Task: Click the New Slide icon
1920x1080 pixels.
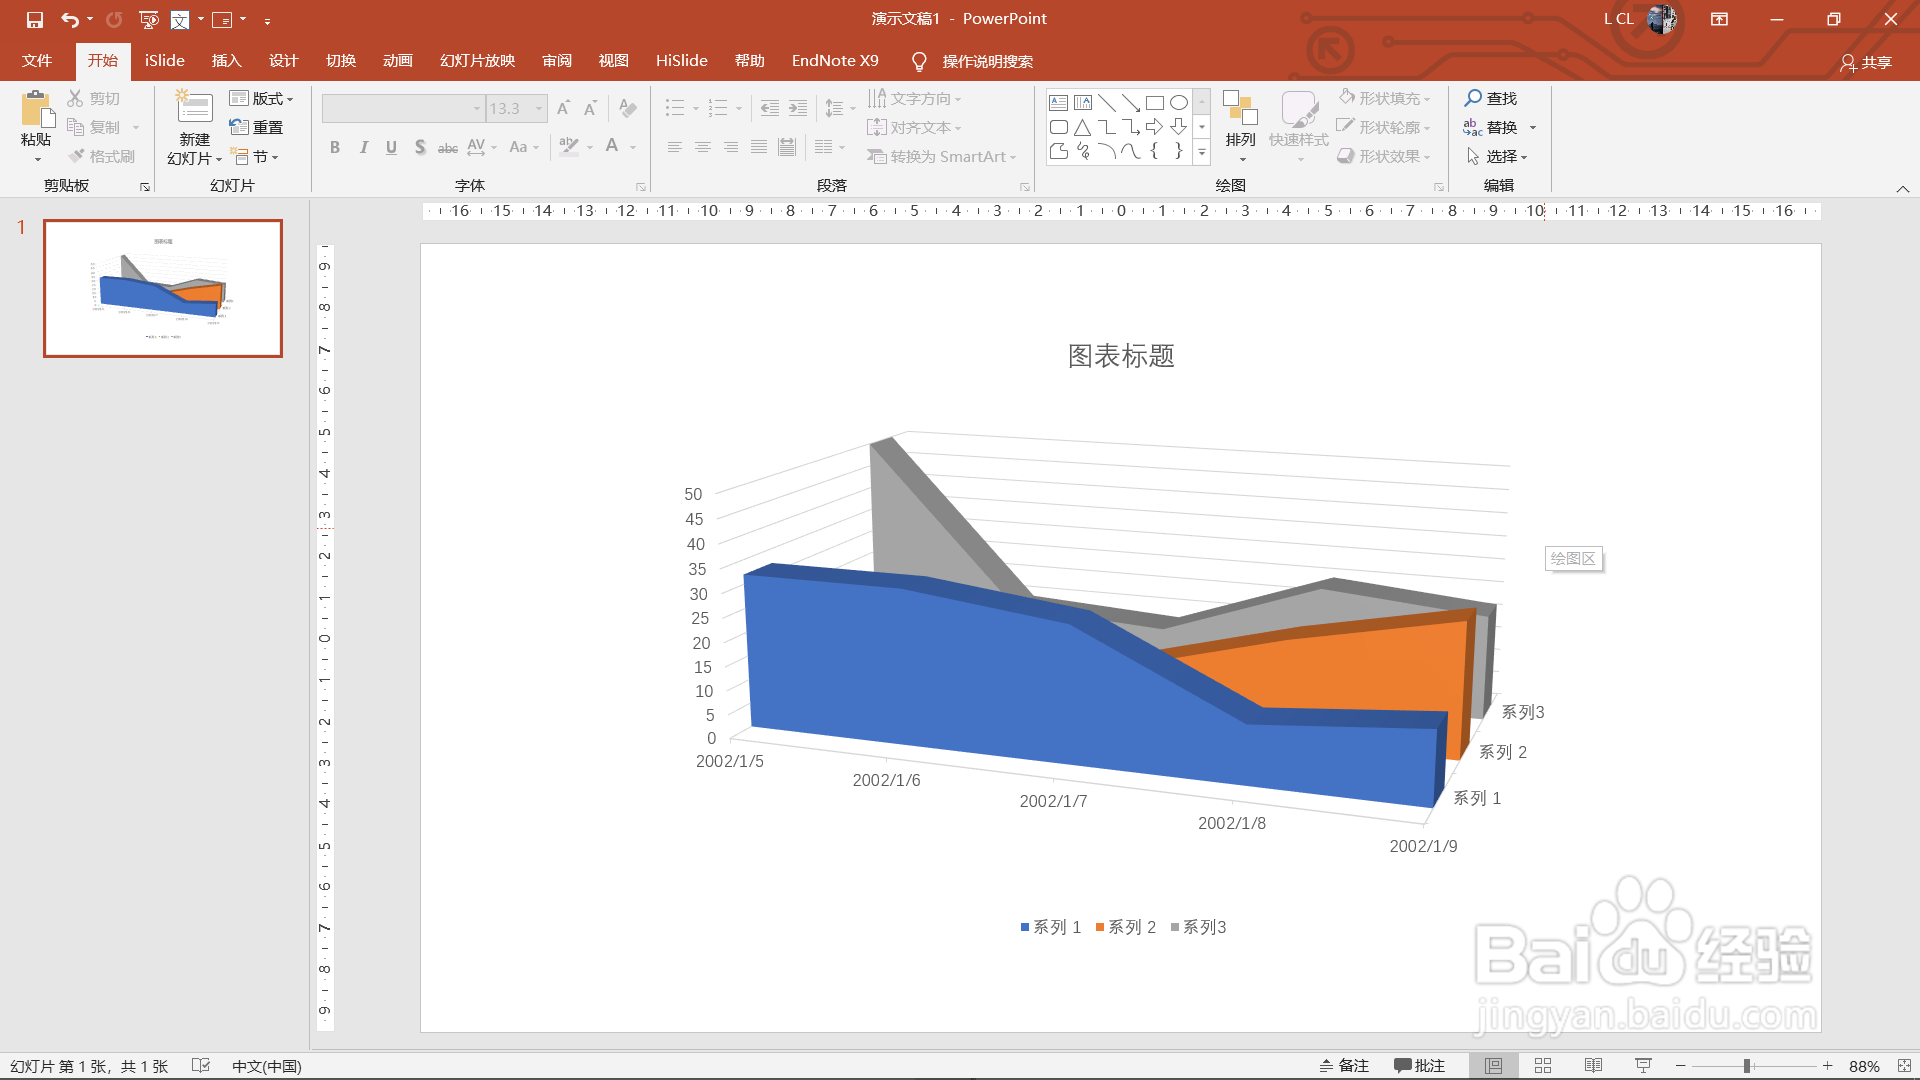Action: click(194, 108)
